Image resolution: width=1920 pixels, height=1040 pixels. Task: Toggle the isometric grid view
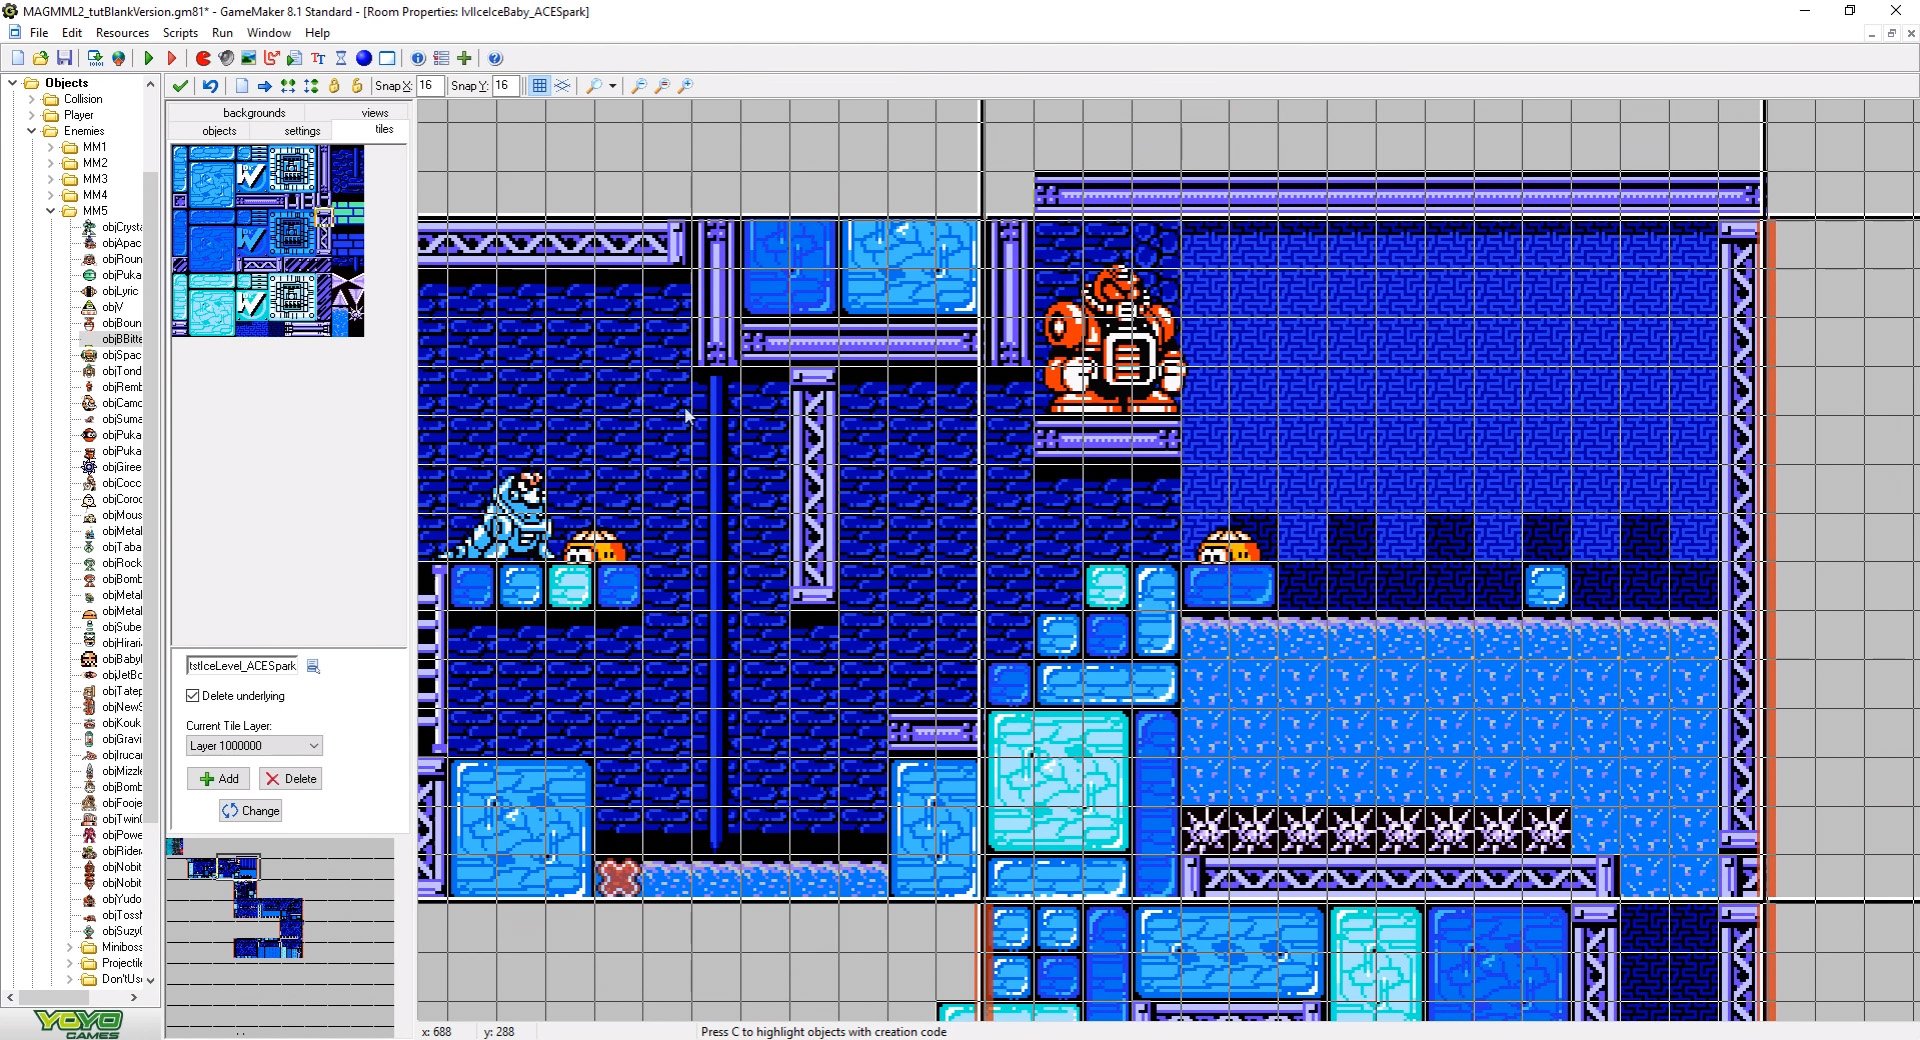point(563,86)
